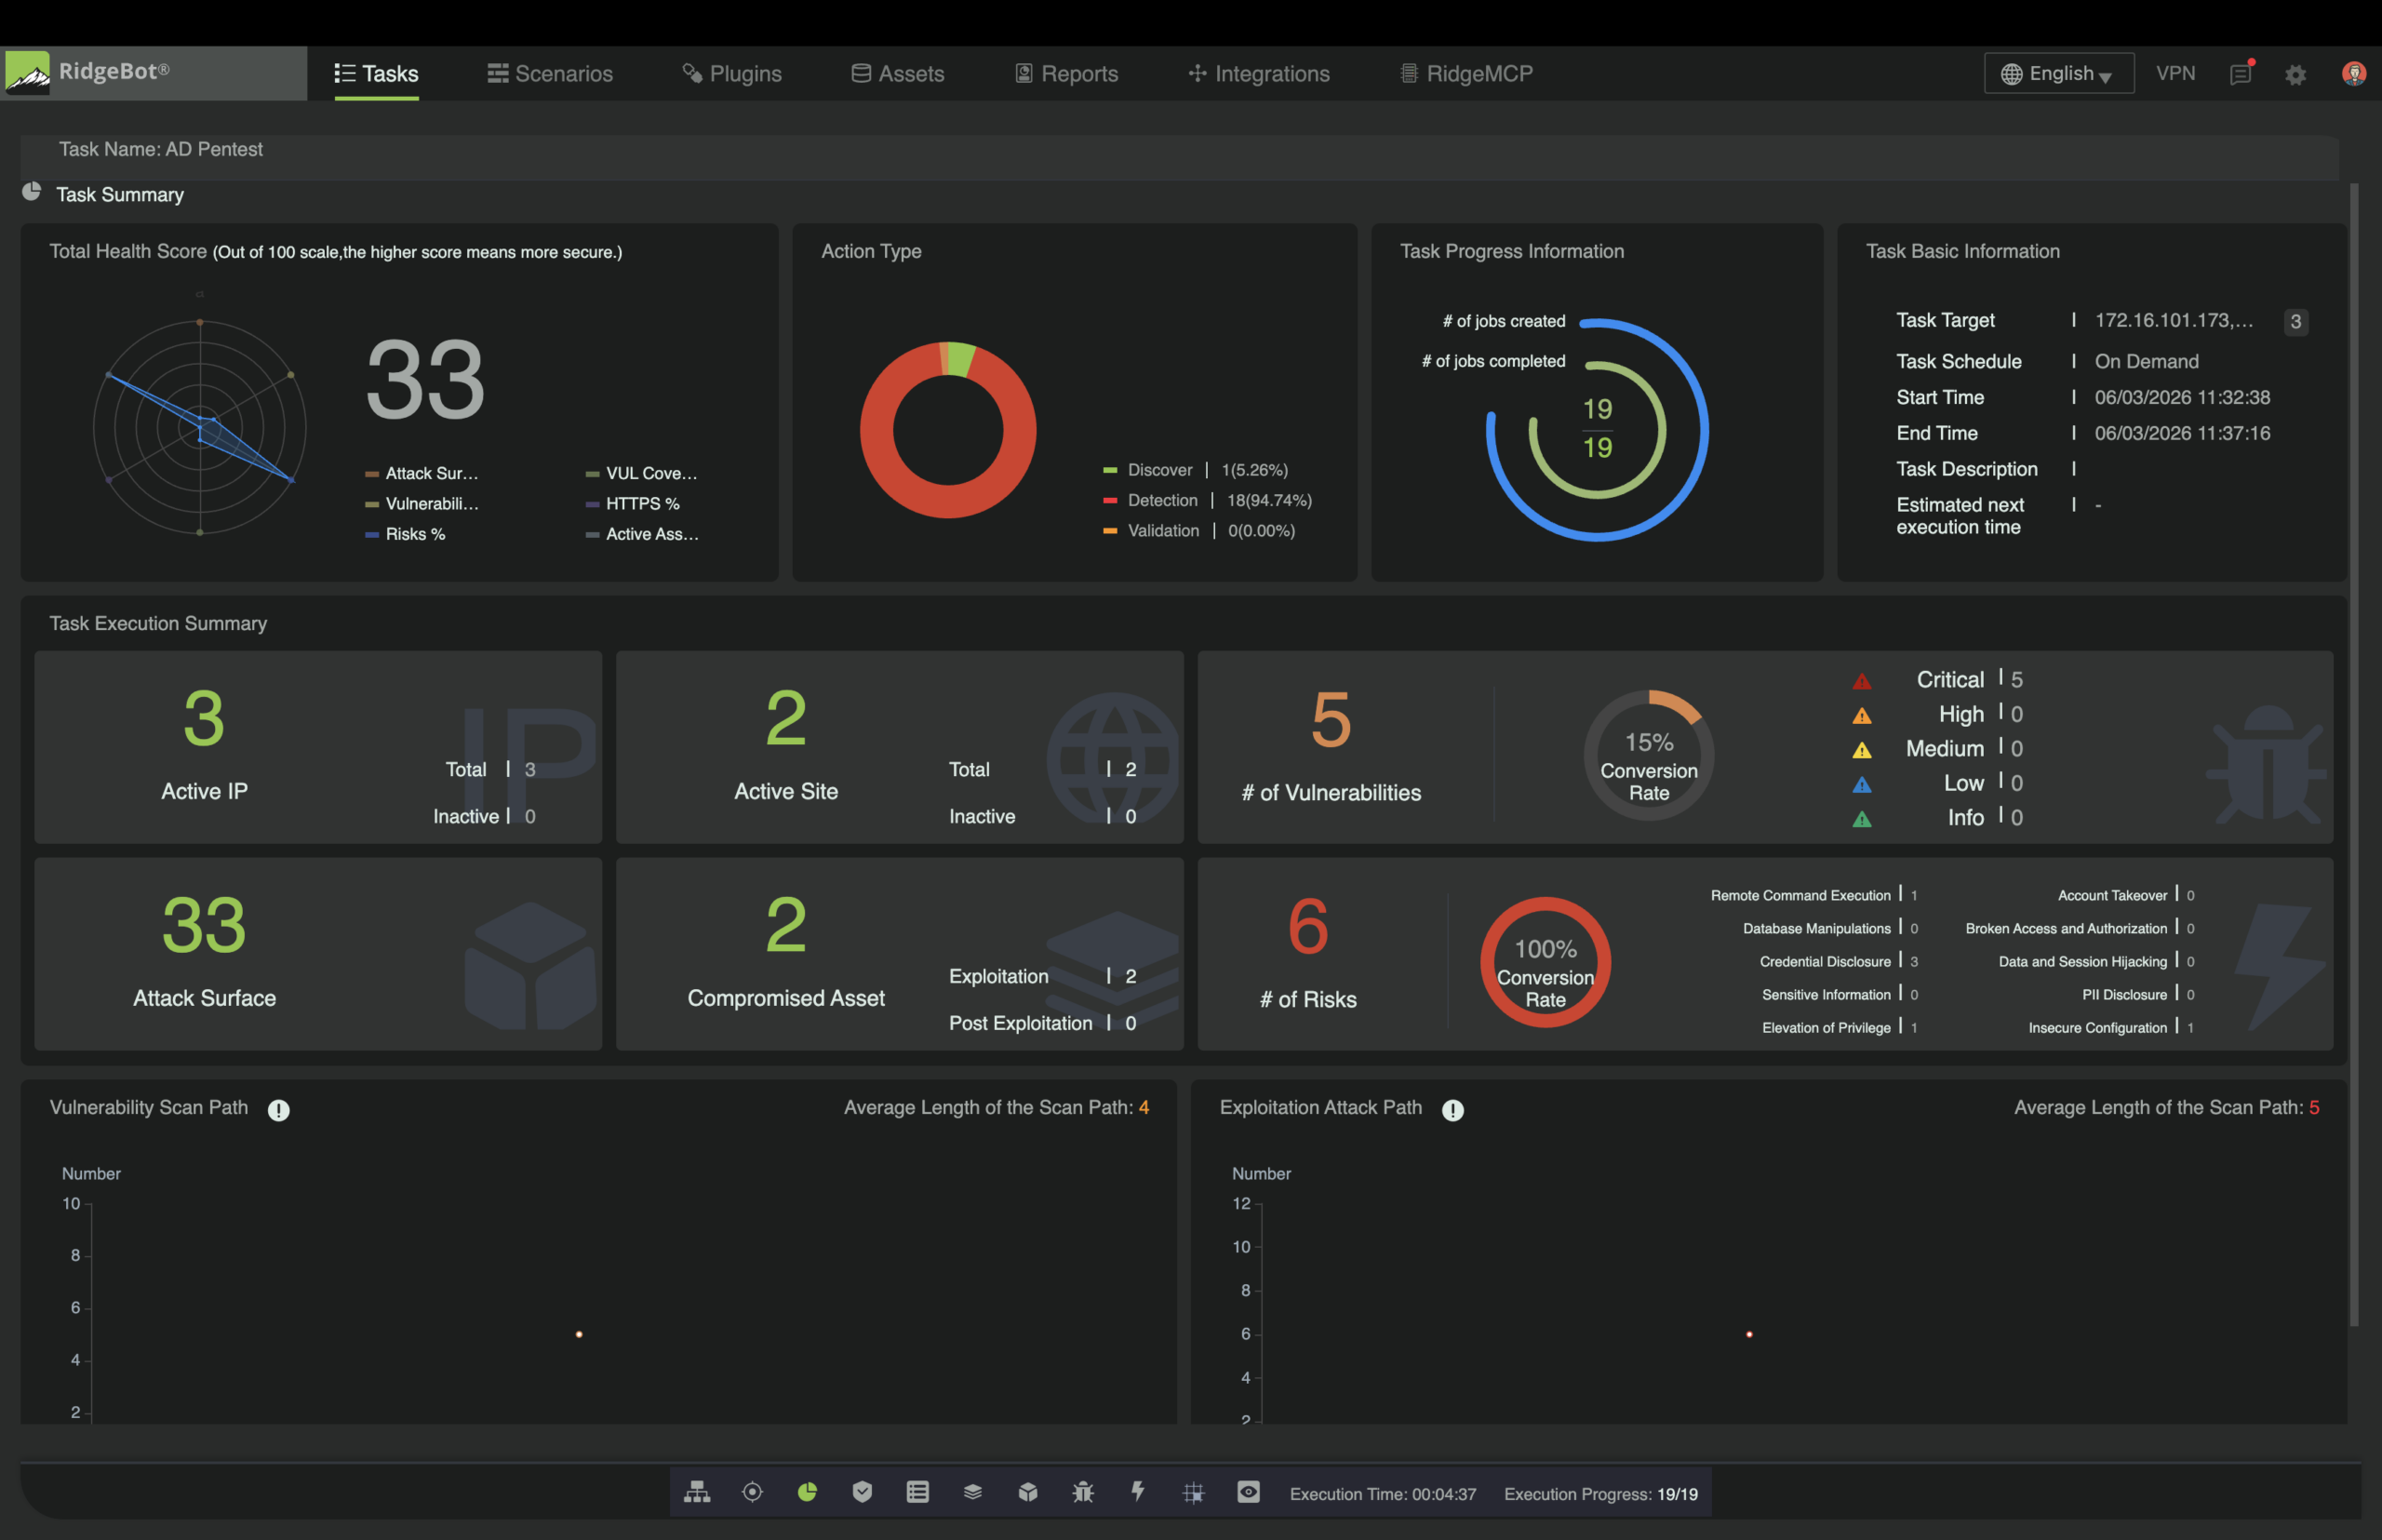Toggle the Detection legend entry
The height and width of the screenshot is (1540, 2382).
1206,500
